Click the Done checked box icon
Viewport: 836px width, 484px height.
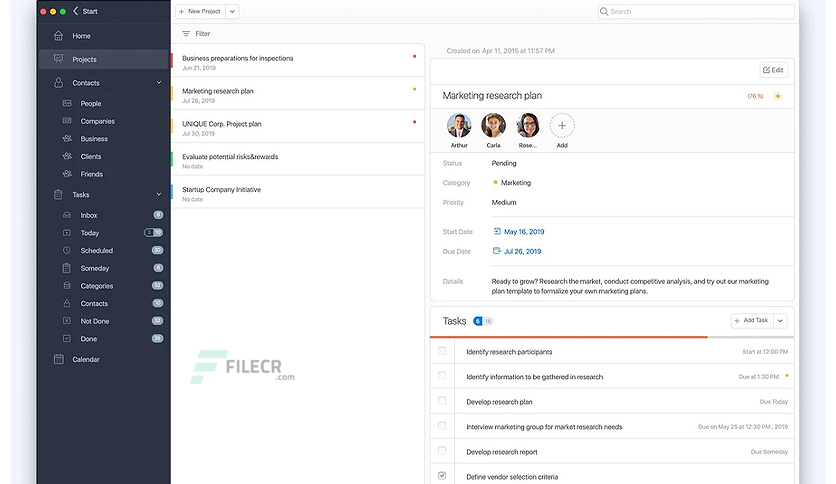coord(67,338)
